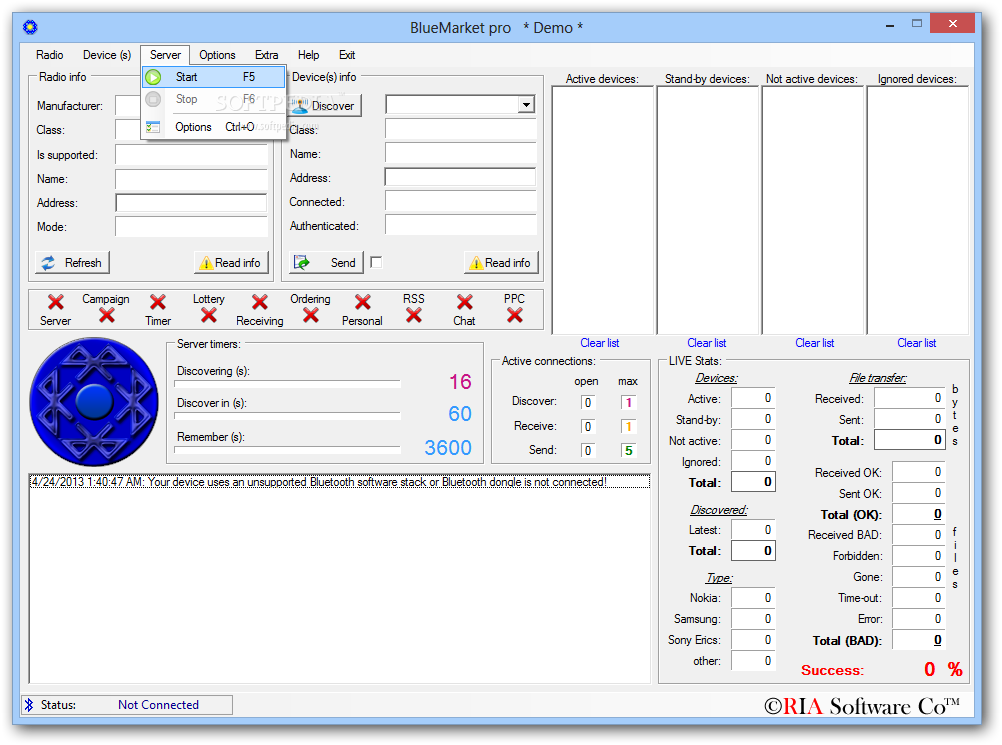Click the Exit menu item
Image resolution: width=1002 pixels, height=745 pixels.
(347, 55)
